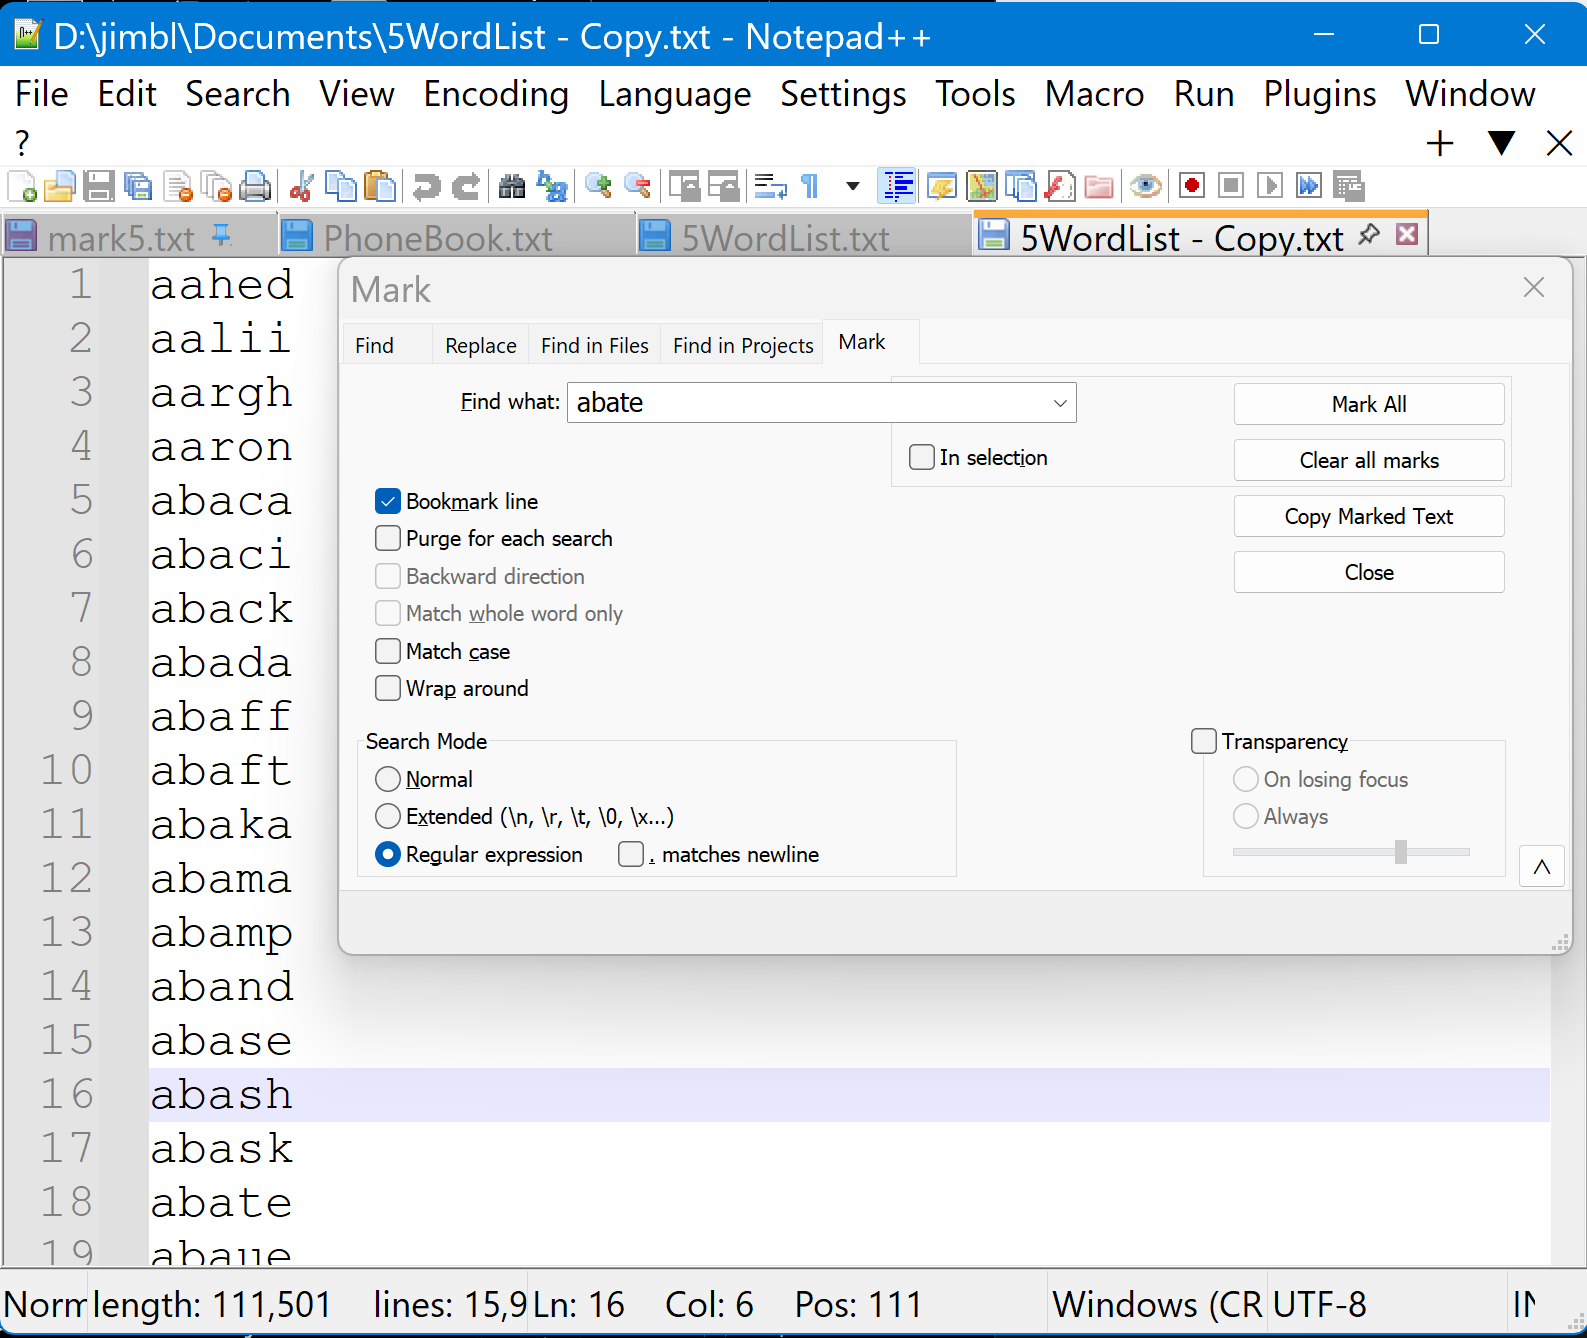This screenshot has height=1338, width=1587.
Task: Click the Monitoring eye icon
Action: coord(1145,186)
